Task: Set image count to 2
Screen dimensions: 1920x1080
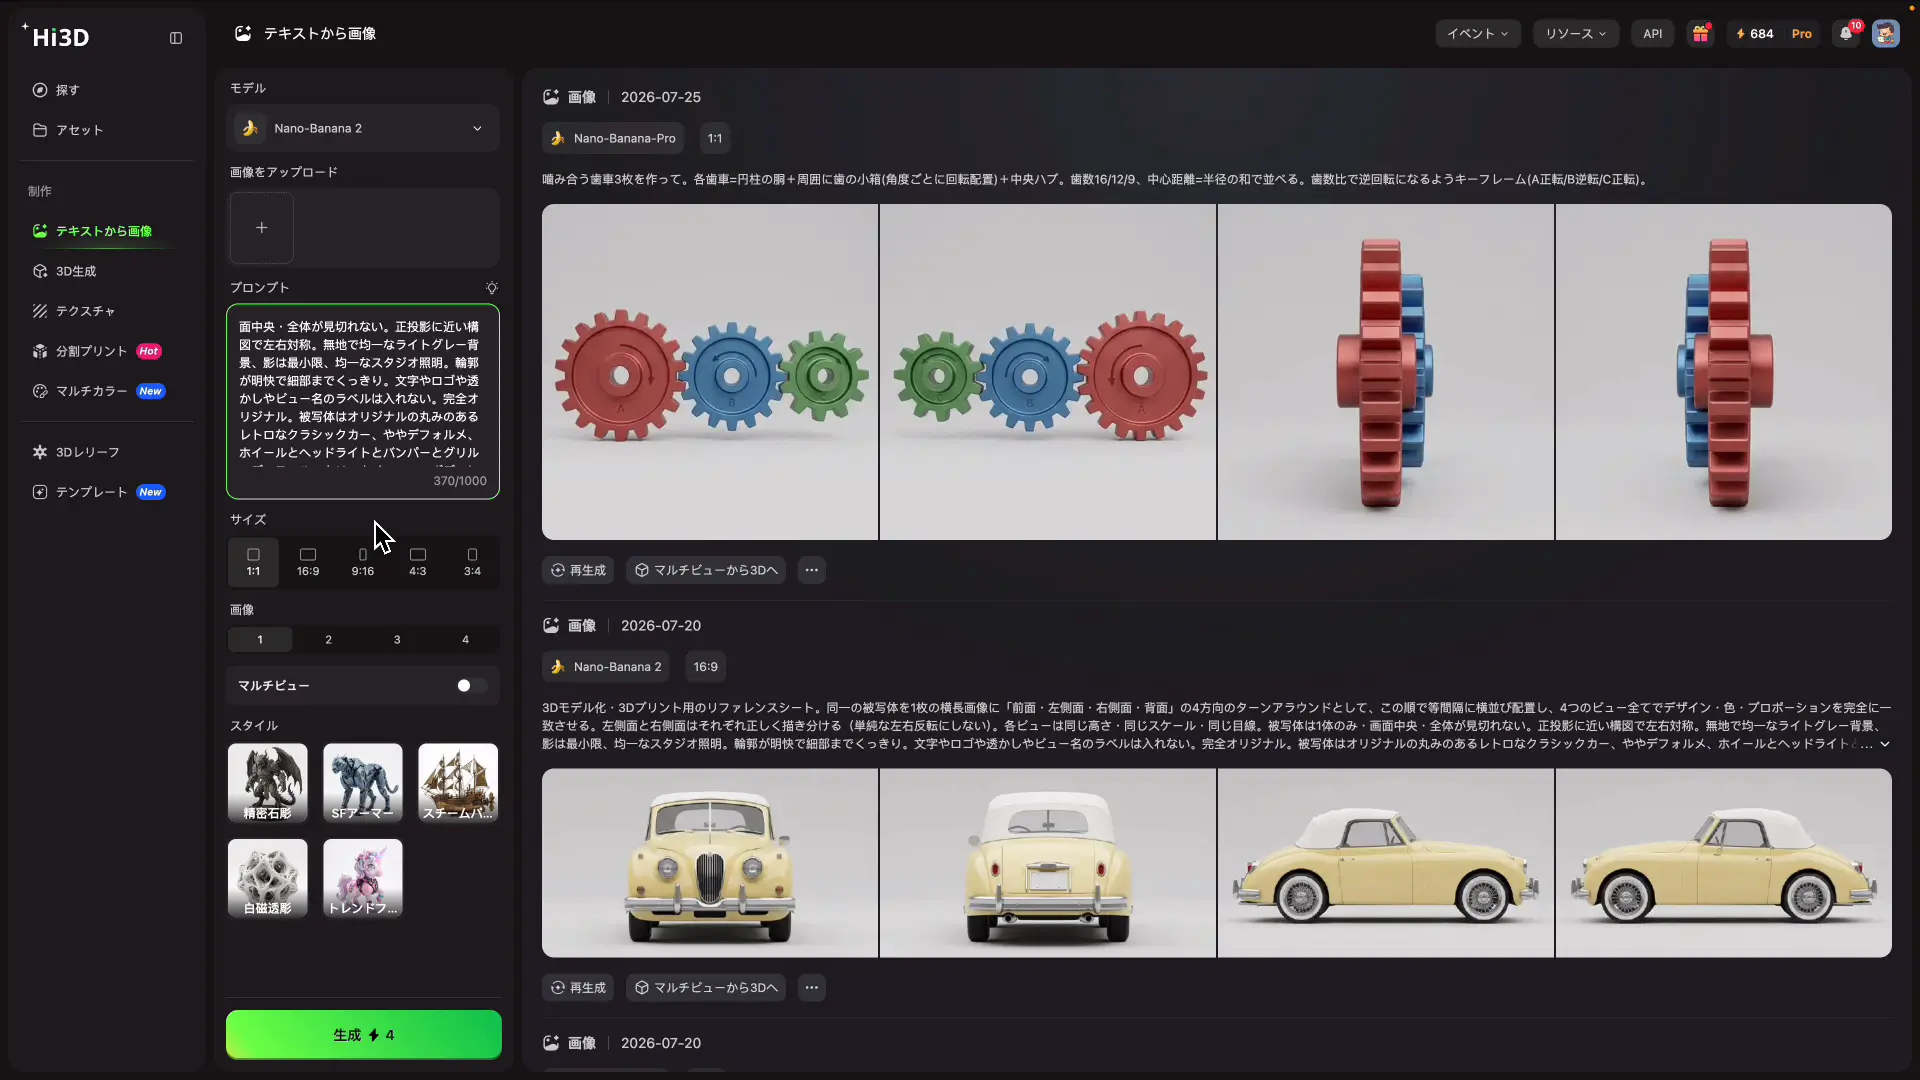Action: coord(328,640)
